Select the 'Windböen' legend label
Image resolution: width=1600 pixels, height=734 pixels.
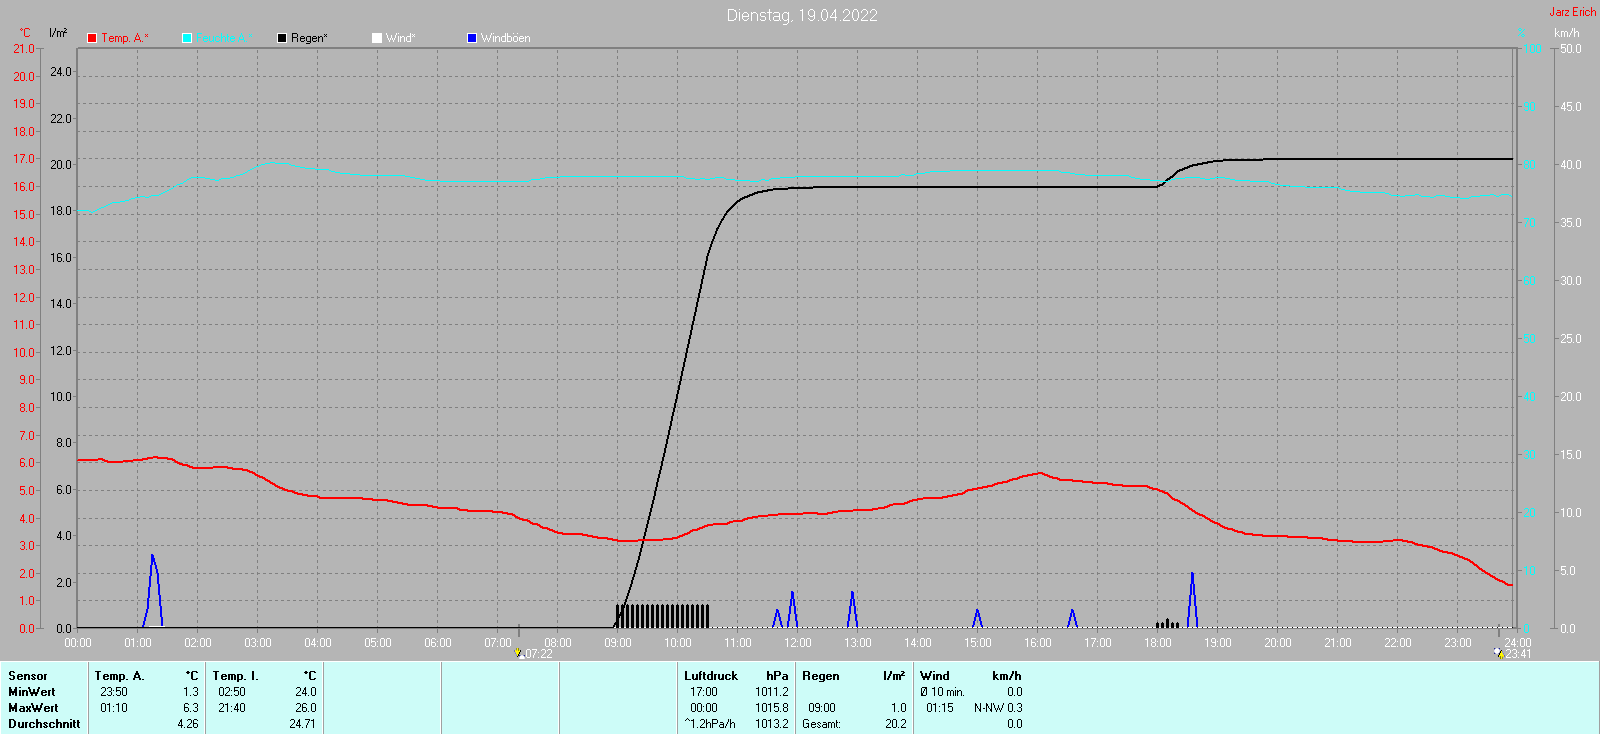click(x=506, y=38)
